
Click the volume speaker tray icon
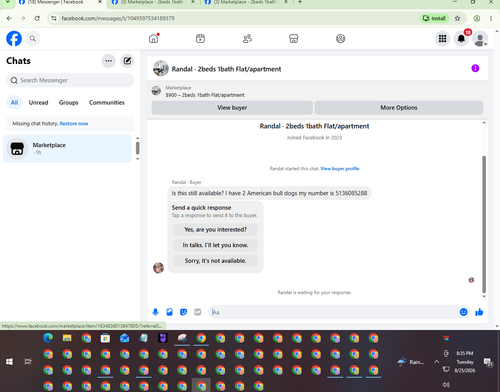pos(446,384)
